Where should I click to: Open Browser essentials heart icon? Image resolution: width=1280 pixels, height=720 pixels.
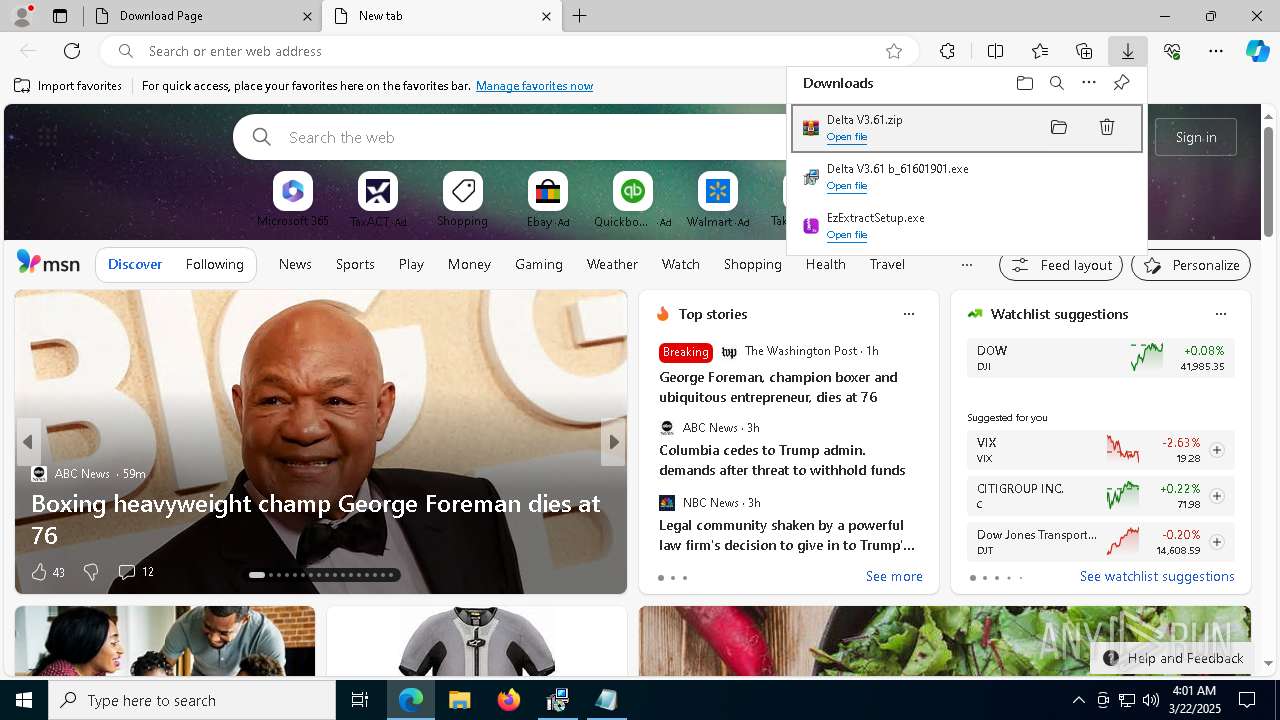click(1172, 51)
